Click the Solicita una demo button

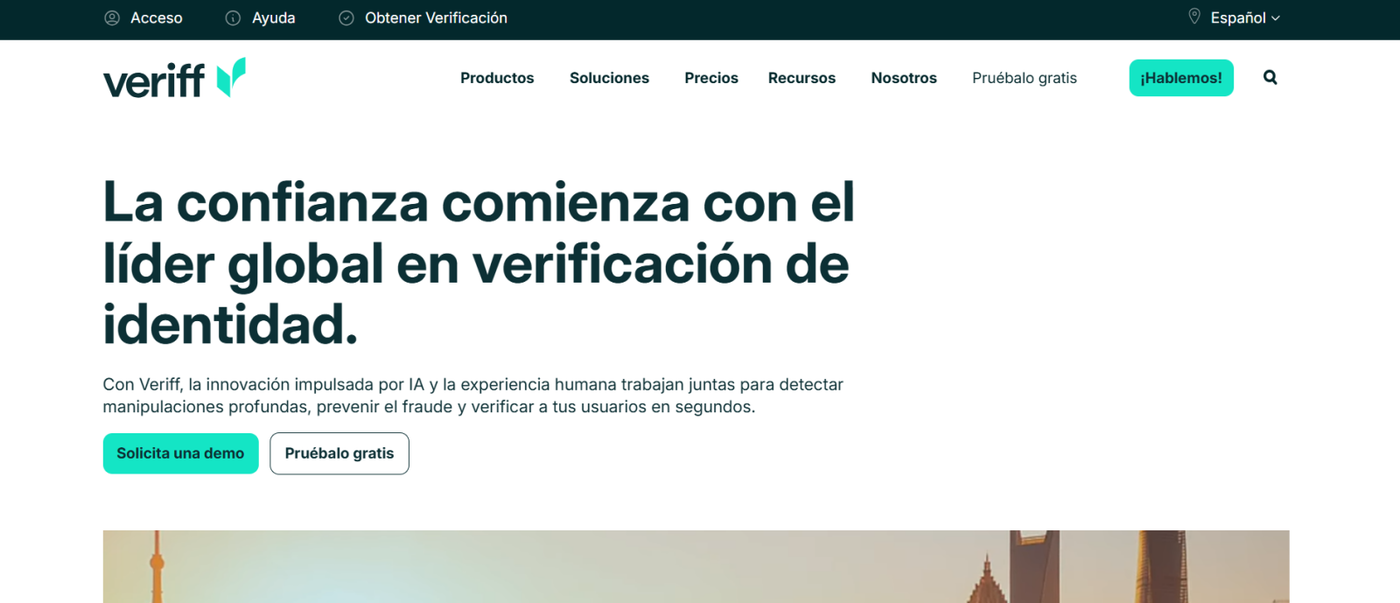[x=180, y=453]
